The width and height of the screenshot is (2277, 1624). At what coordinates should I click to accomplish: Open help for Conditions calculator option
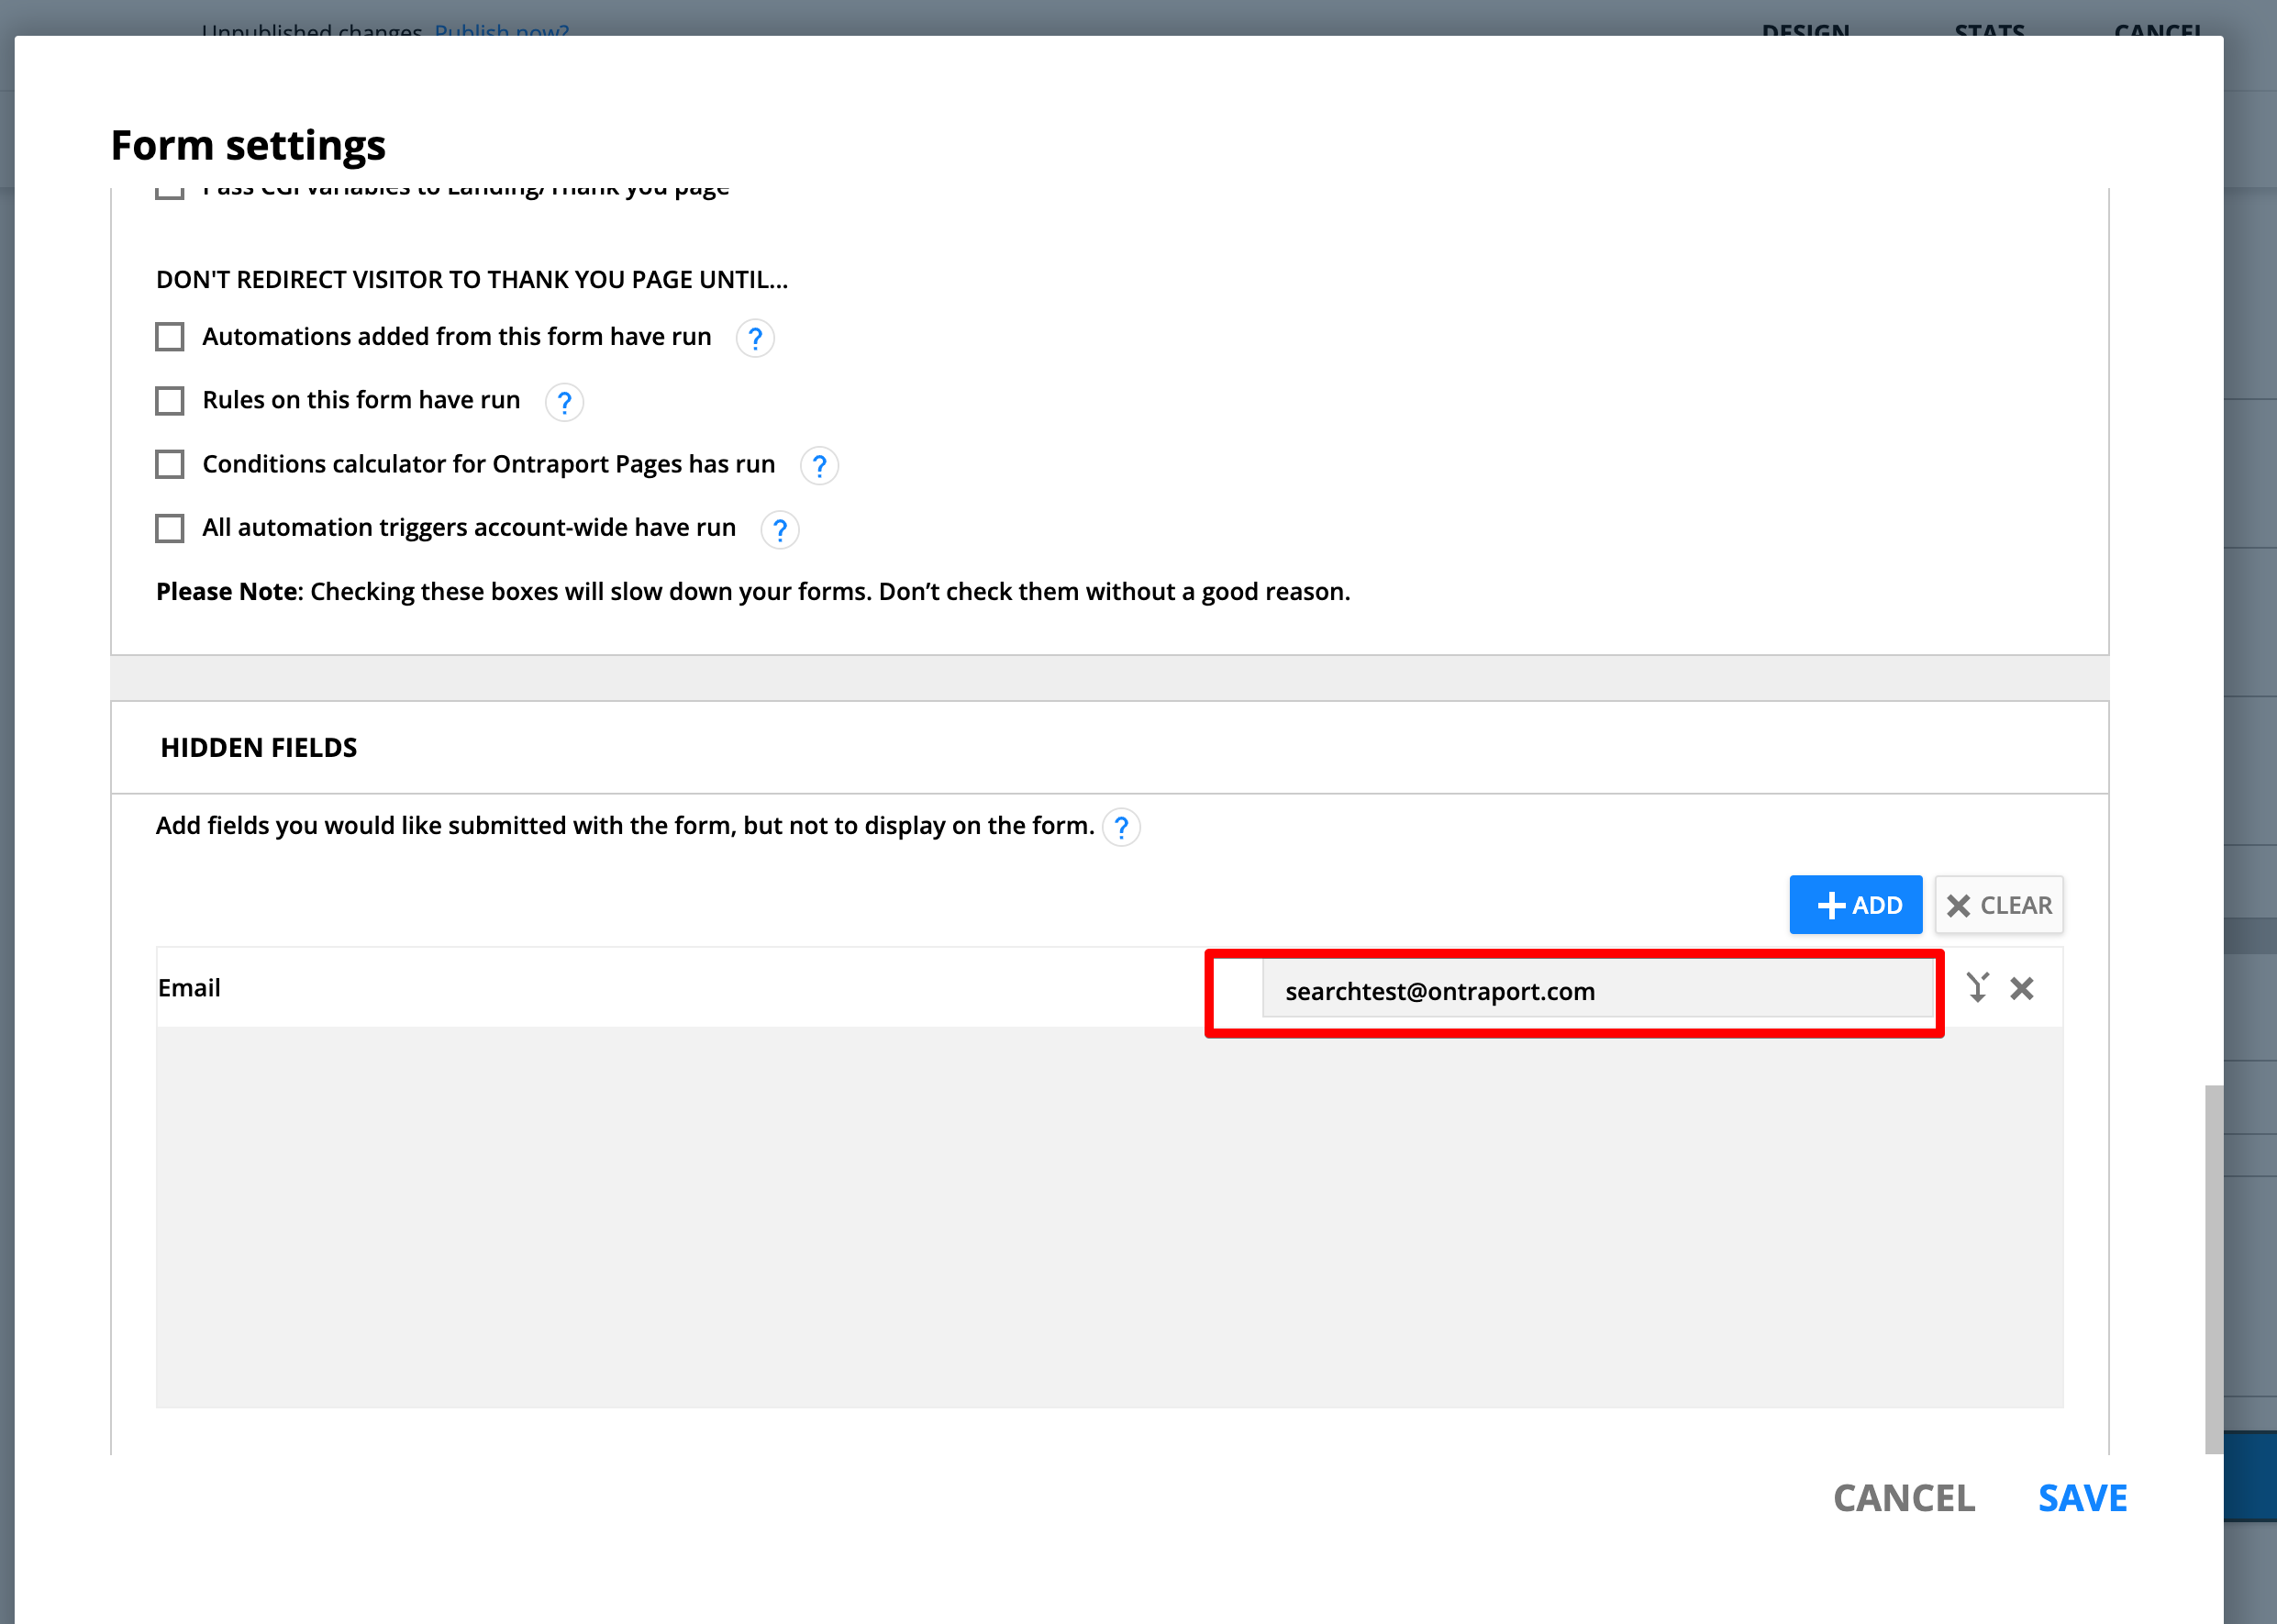(819, 465)
